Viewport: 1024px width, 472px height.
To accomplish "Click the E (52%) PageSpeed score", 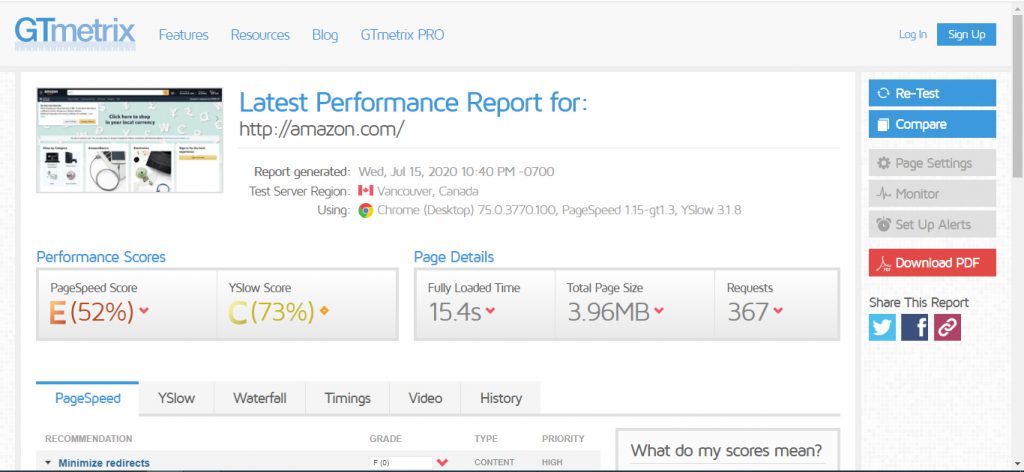I will click(x=91, y=312).
